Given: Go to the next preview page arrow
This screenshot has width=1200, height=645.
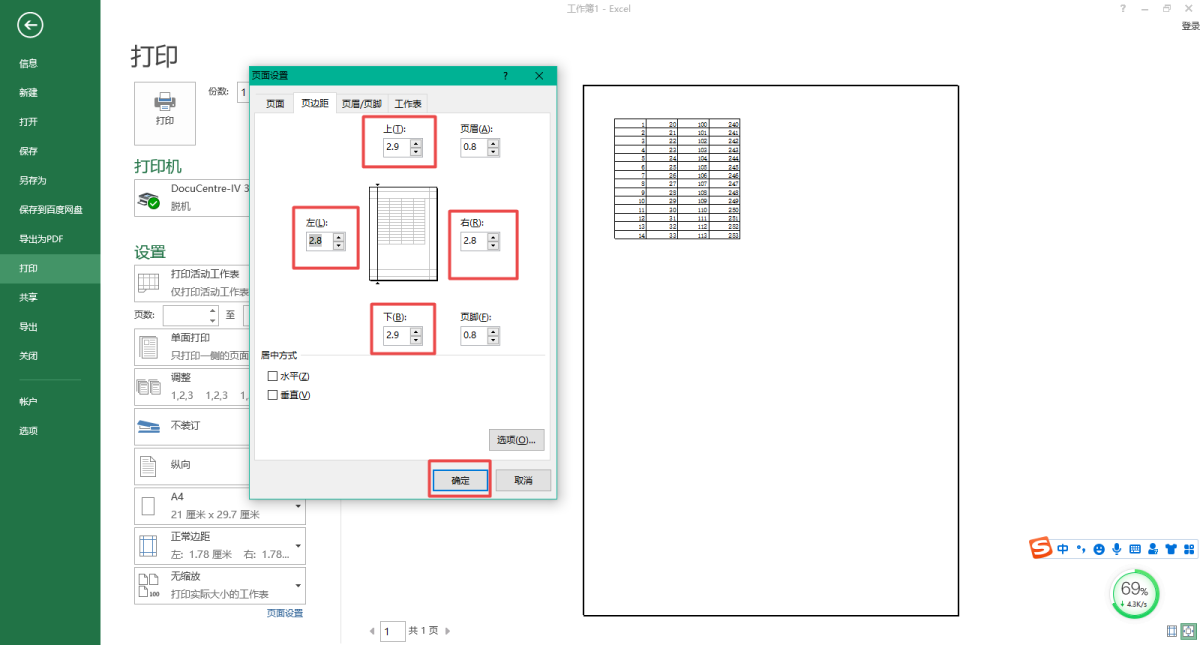Looking at the screenshot, I should tap(448, 631).
